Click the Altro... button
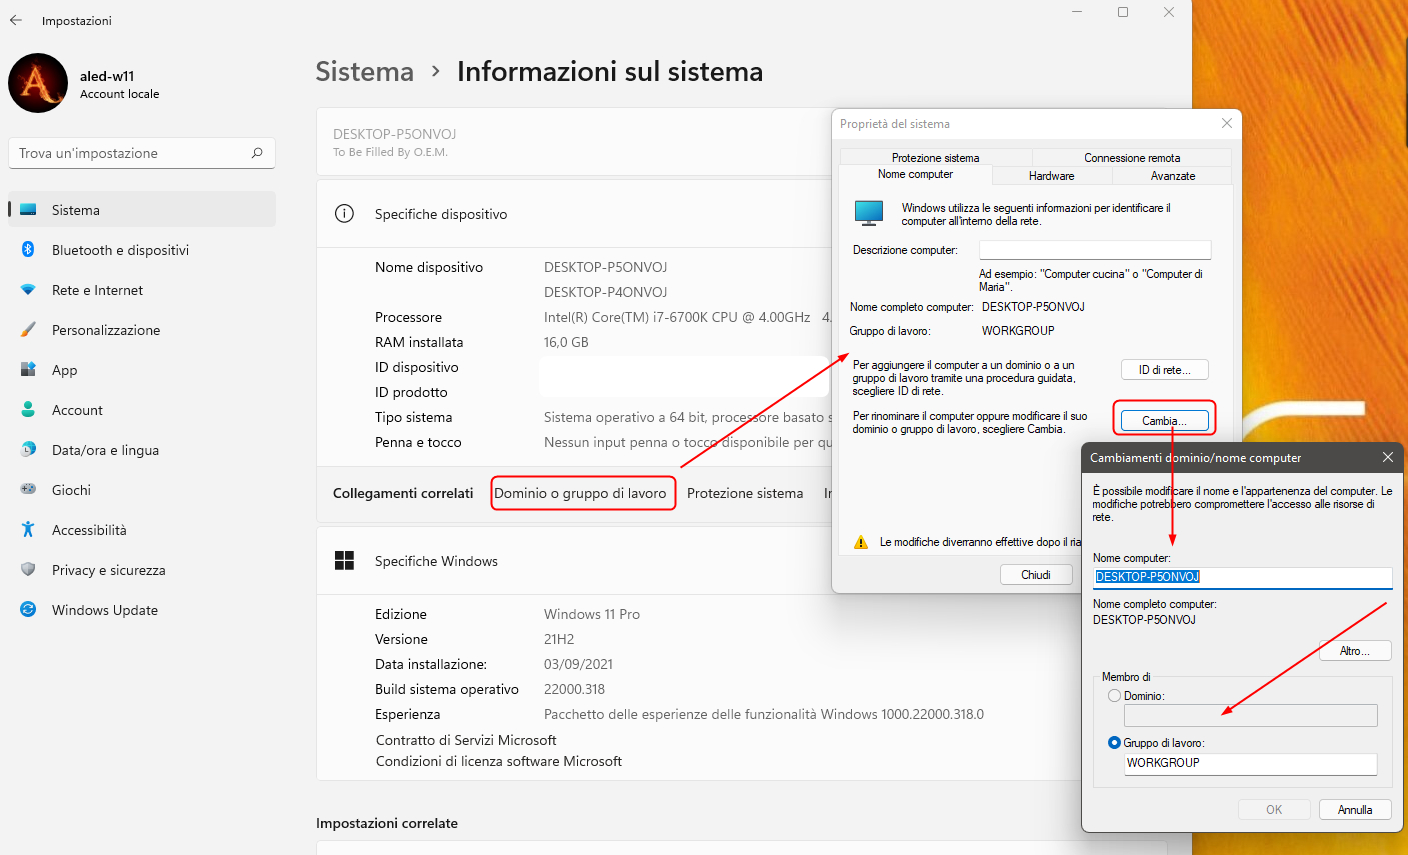 point(1355,651)
